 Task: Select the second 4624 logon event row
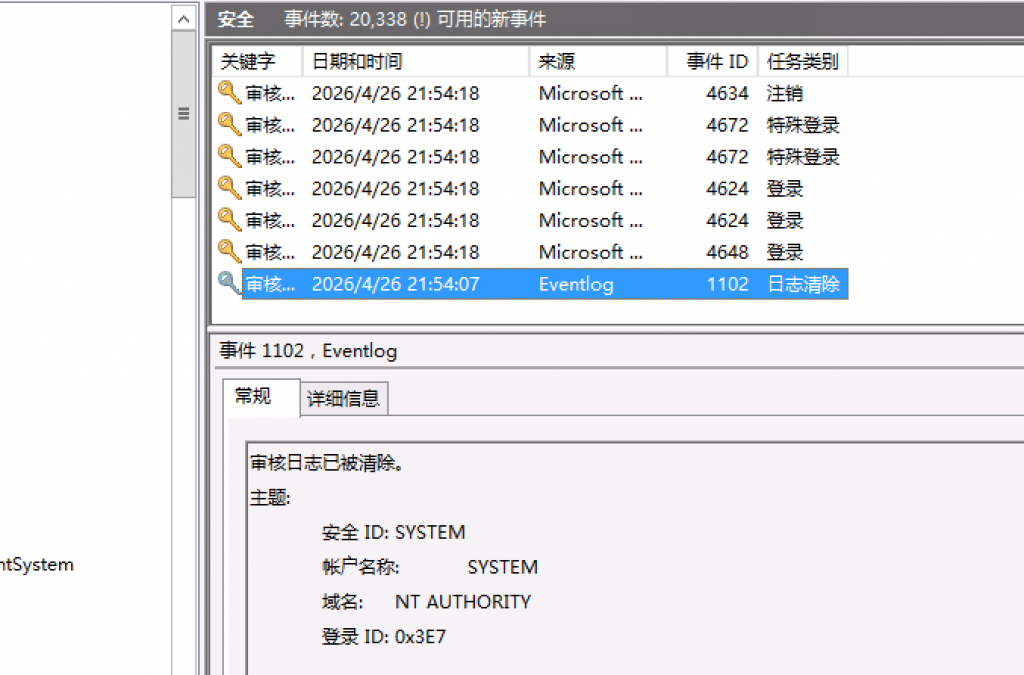(530, 220)
